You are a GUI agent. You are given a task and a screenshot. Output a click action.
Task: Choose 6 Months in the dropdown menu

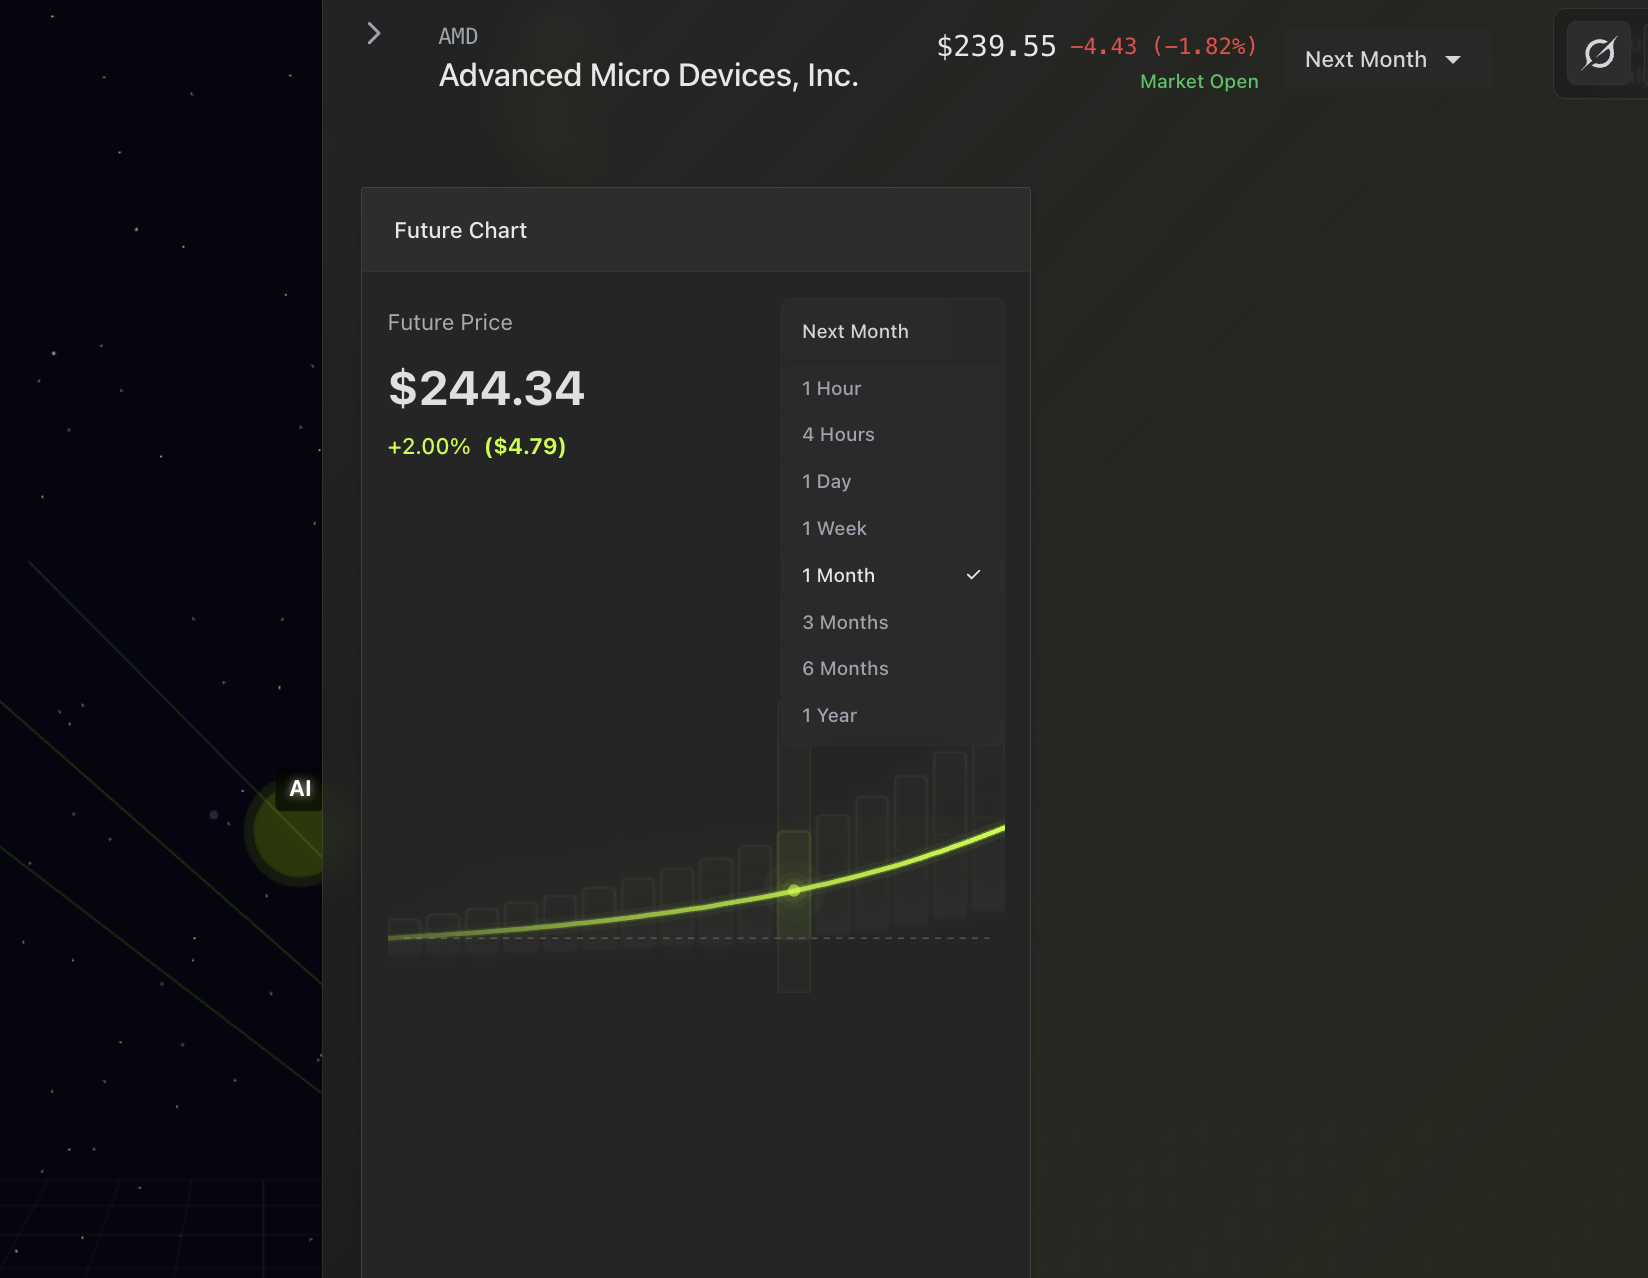tap(845, 668)
